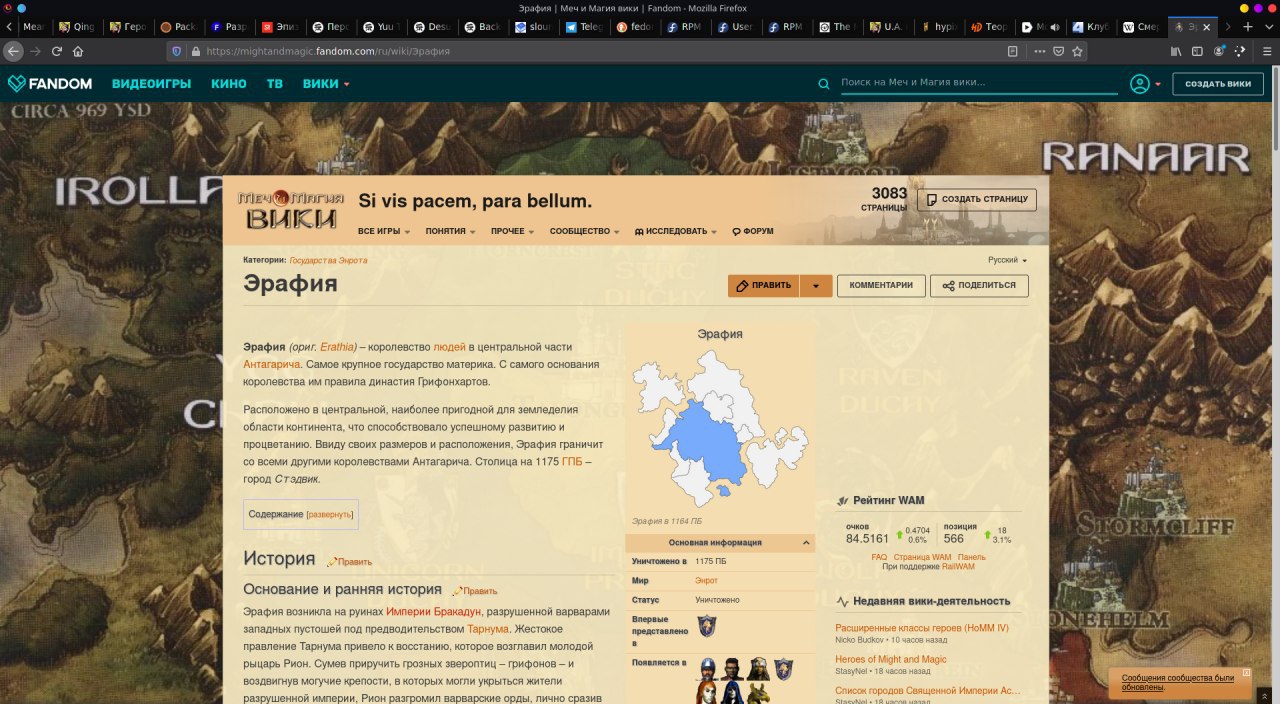Open a new tab with plus icon

click(1247, 27)
